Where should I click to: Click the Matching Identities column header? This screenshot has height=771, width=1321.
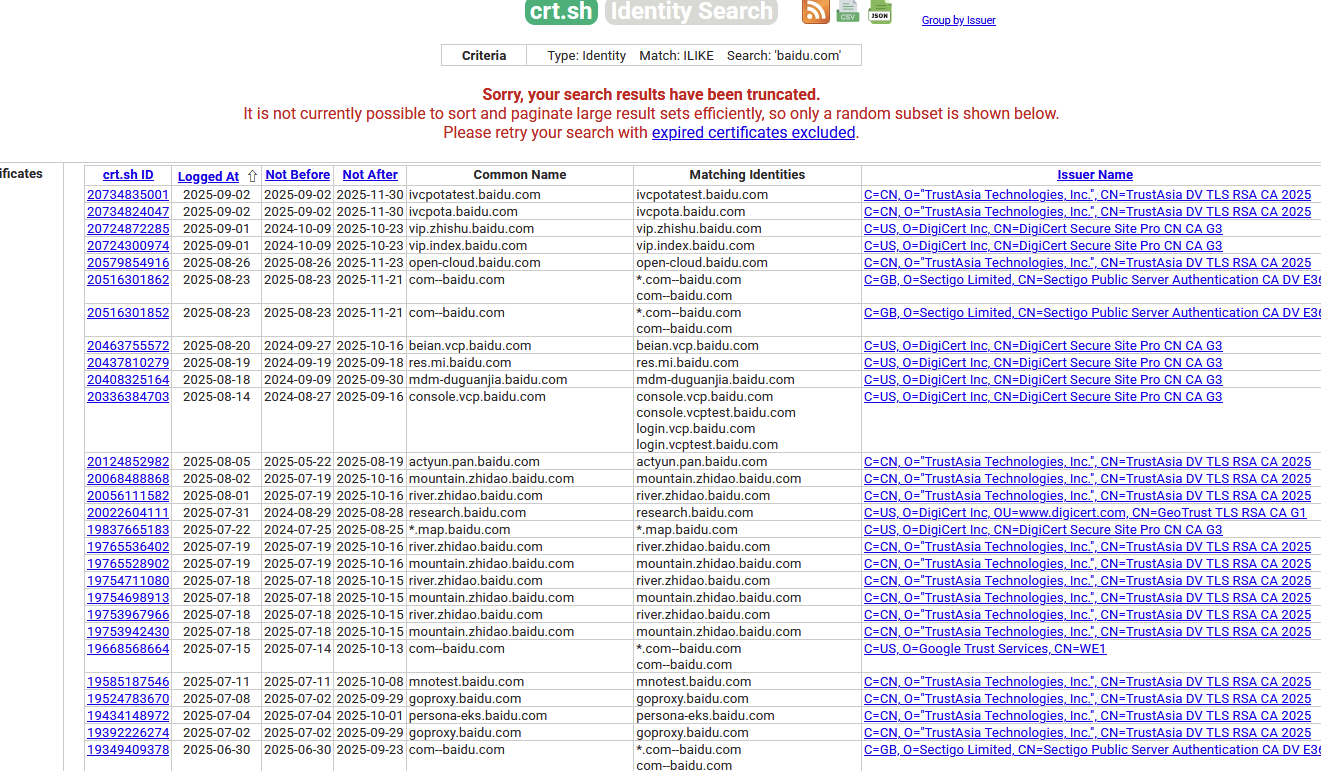click(x=747, y=175)
